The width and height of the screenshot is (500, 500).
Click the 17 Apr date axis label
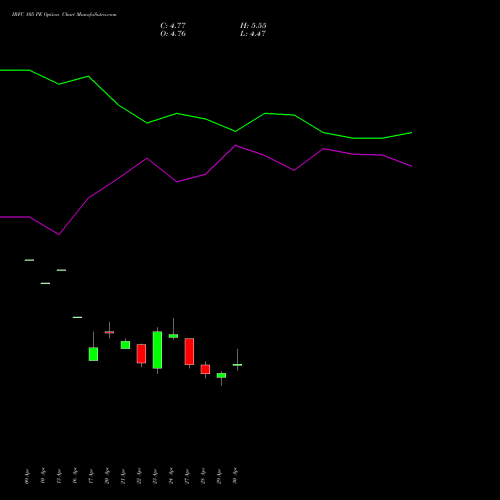[91, 476]
